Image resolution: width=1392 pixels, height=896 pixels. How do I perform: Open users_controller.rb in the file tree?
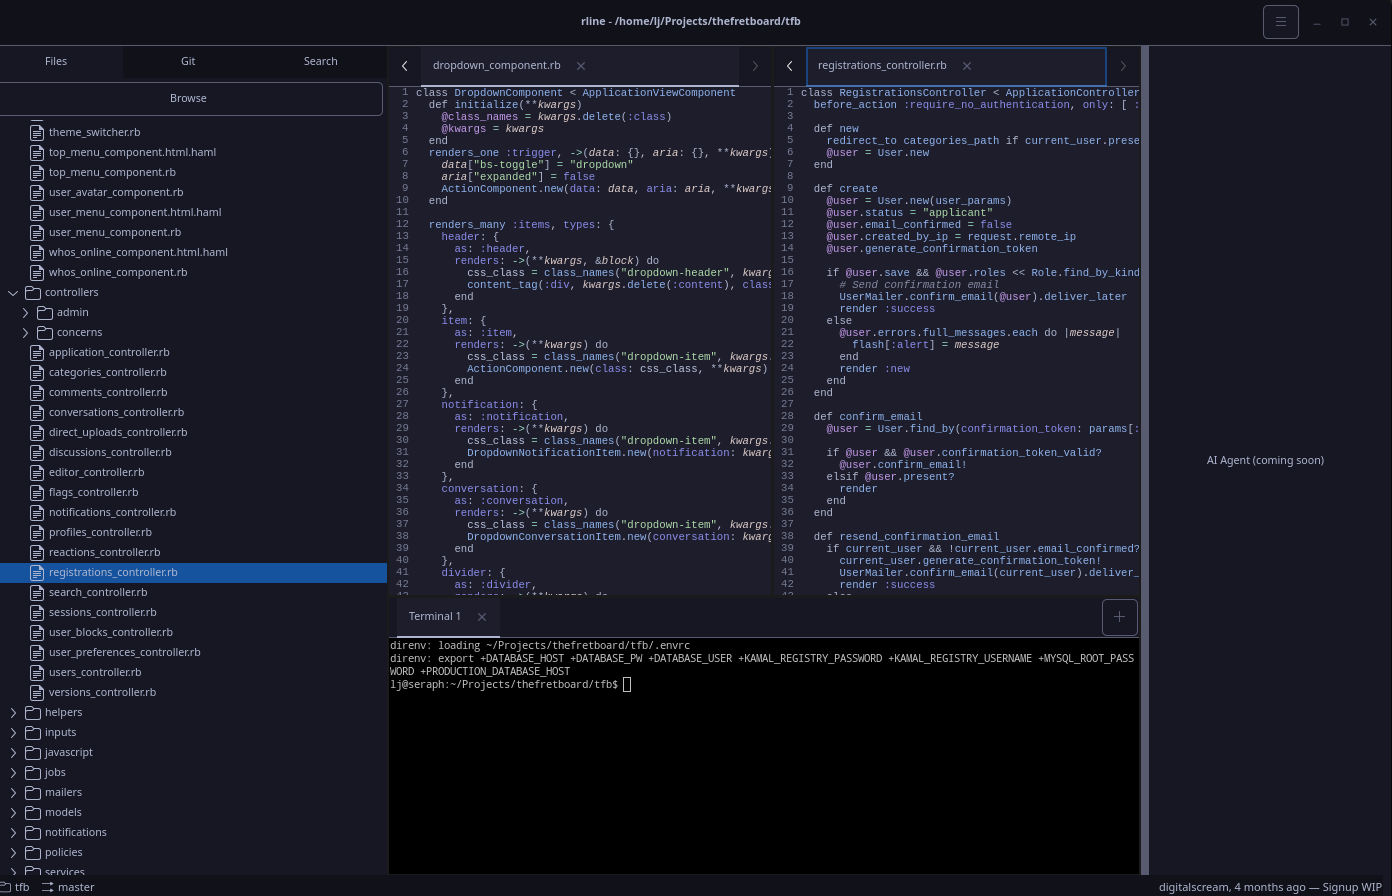[95, 672]
